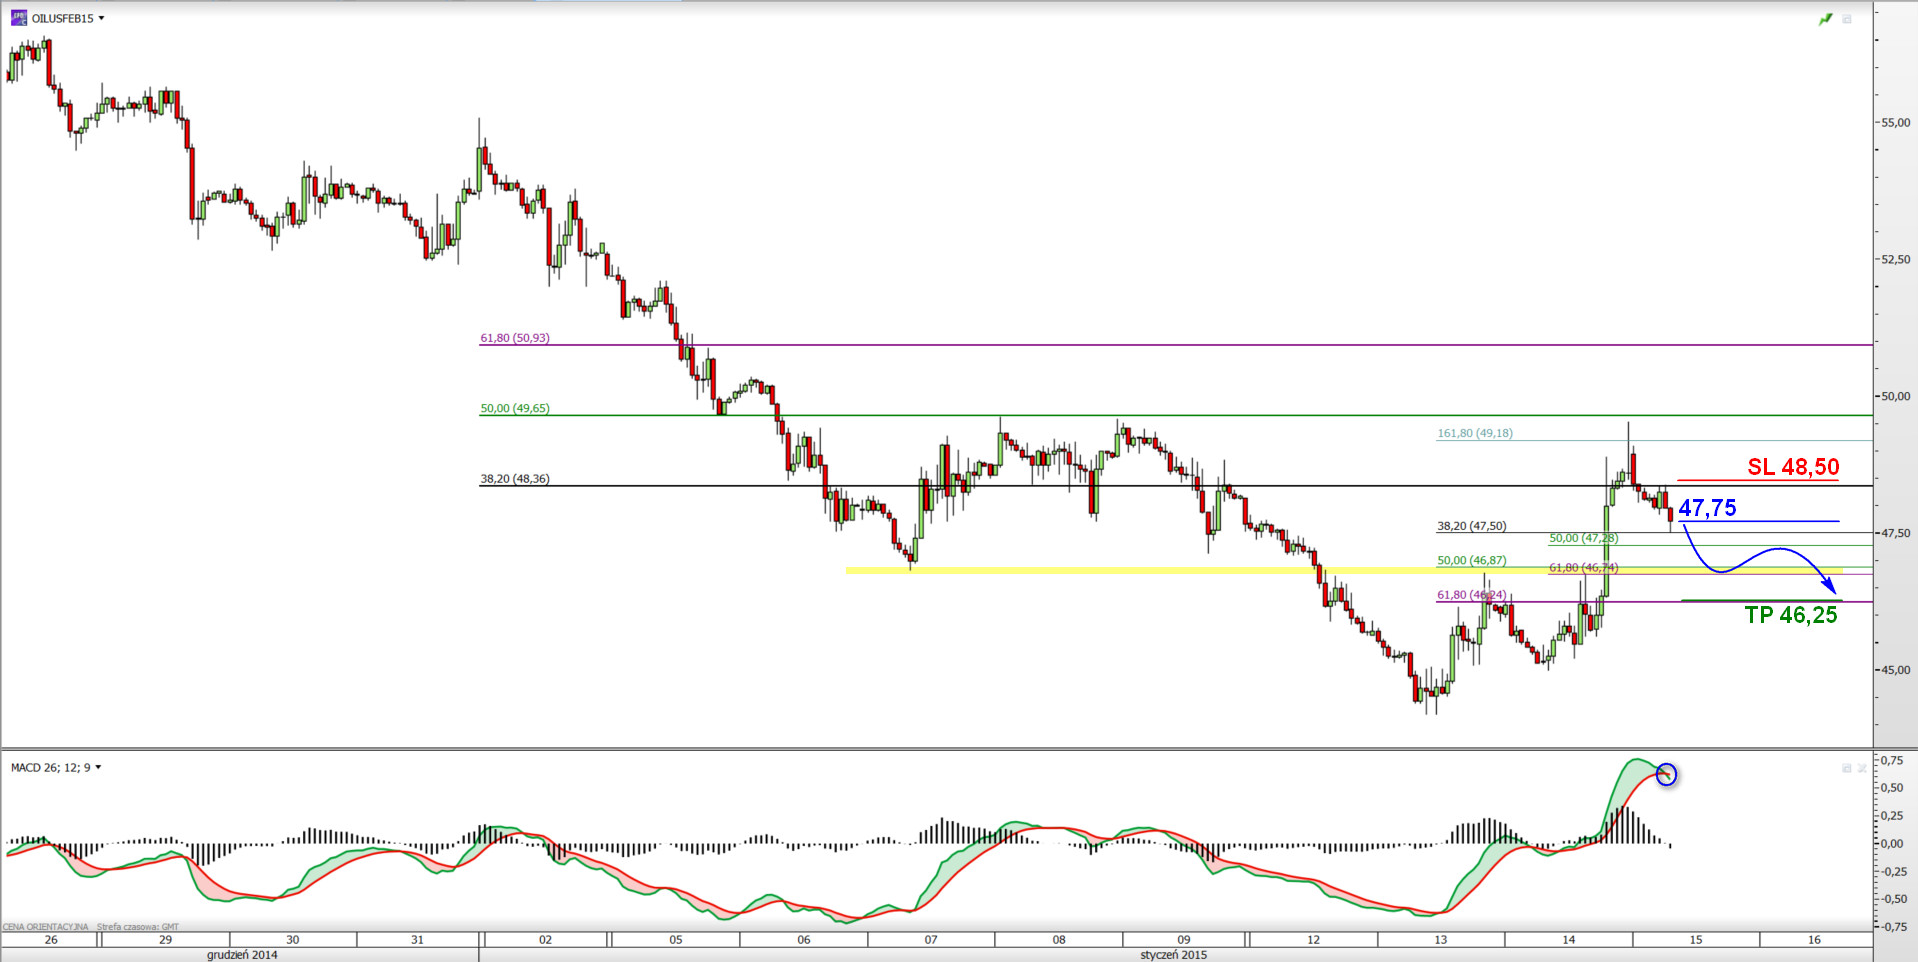Select the blue circle on MACD crossover
This screenshot has width=1918, height=962.
(1666, 774)
